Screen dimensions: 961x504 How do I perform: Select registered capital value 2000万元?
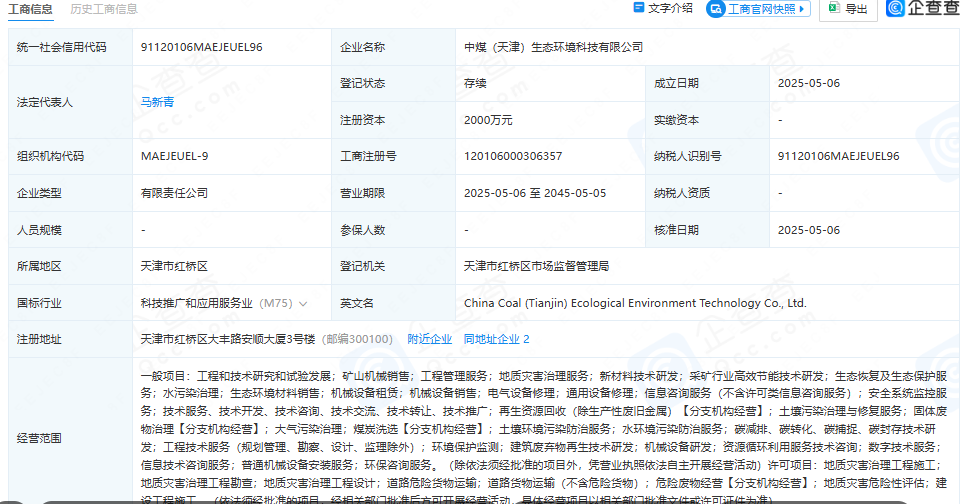[488, 120]
